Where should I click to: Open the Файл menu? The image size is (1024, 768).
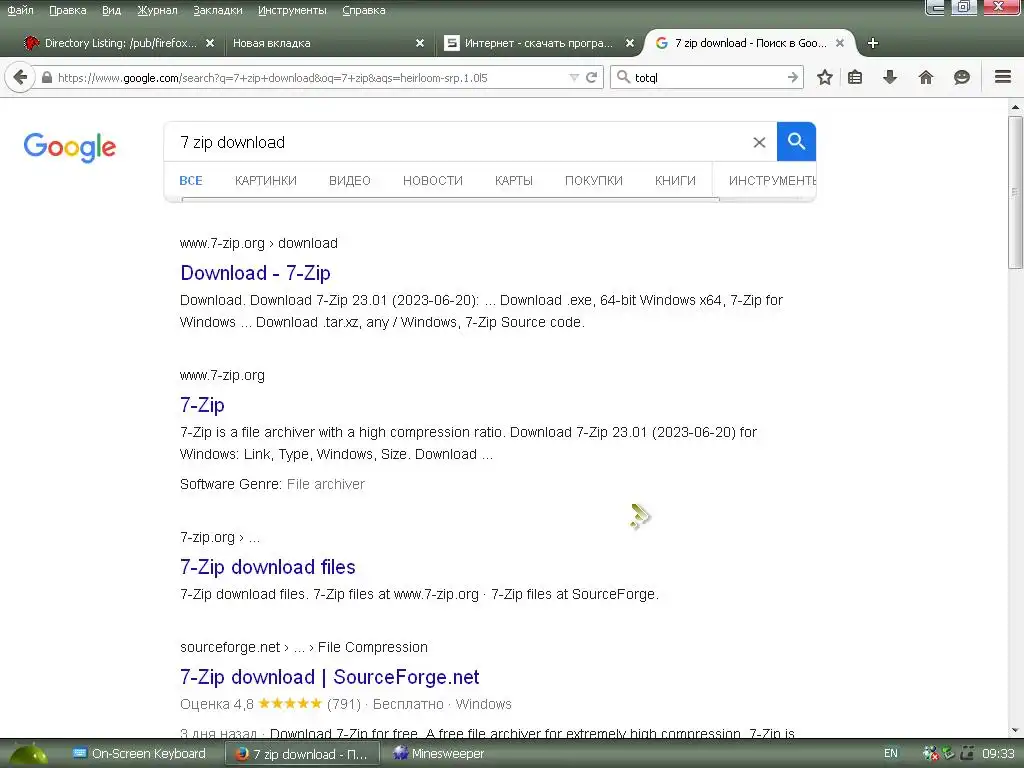tap(20, 10)
